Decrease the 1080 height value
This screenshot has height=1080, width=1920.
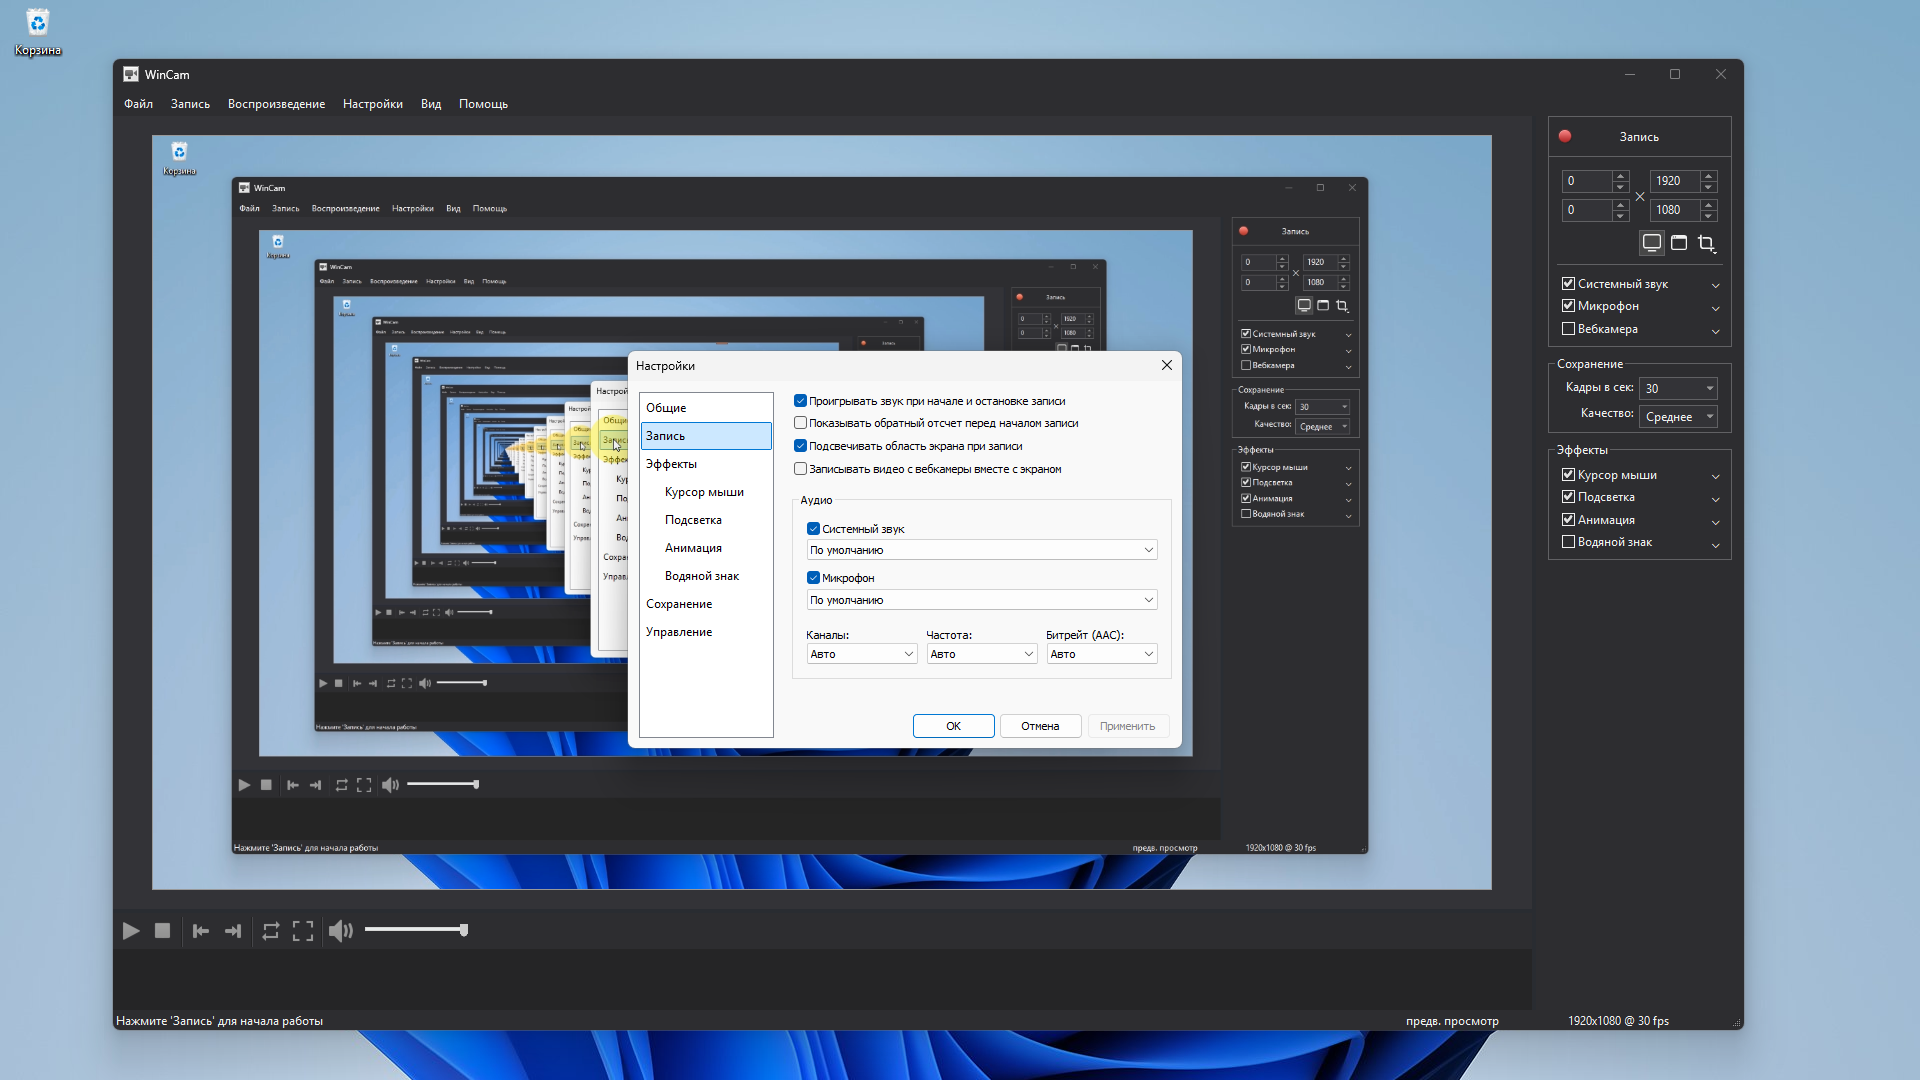pos(1709,216)
